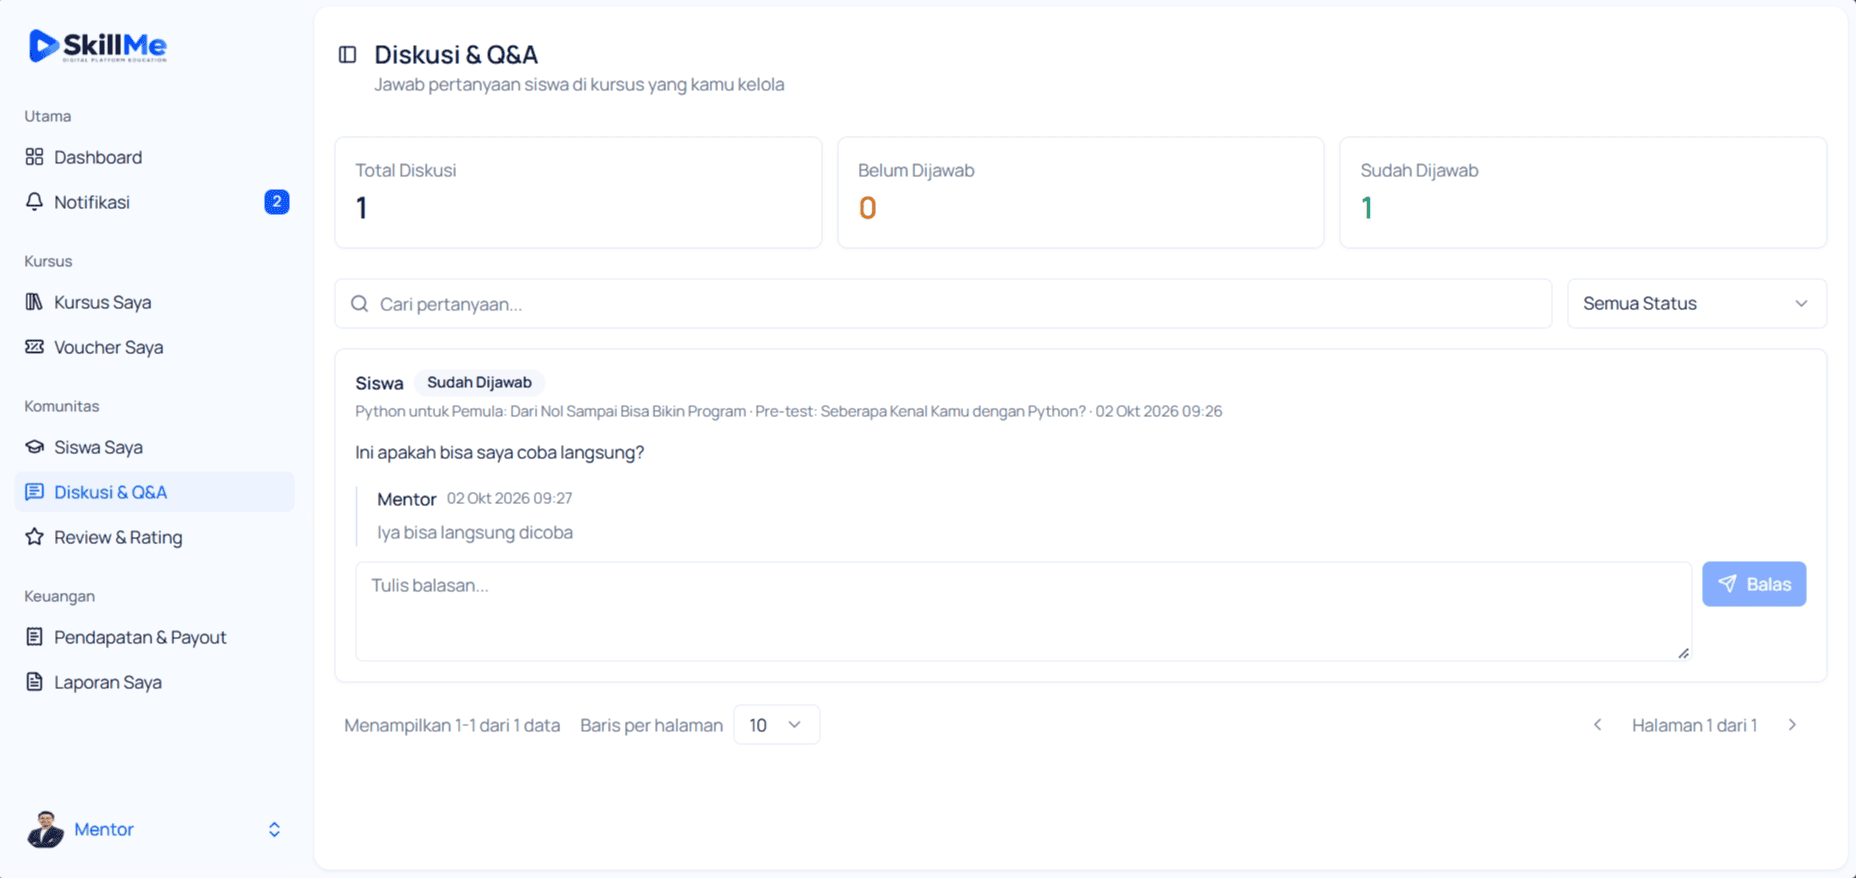Click the Notifikasi bell icon
Viewport: 1856px width, 878px height.
[x=35, y=202]
